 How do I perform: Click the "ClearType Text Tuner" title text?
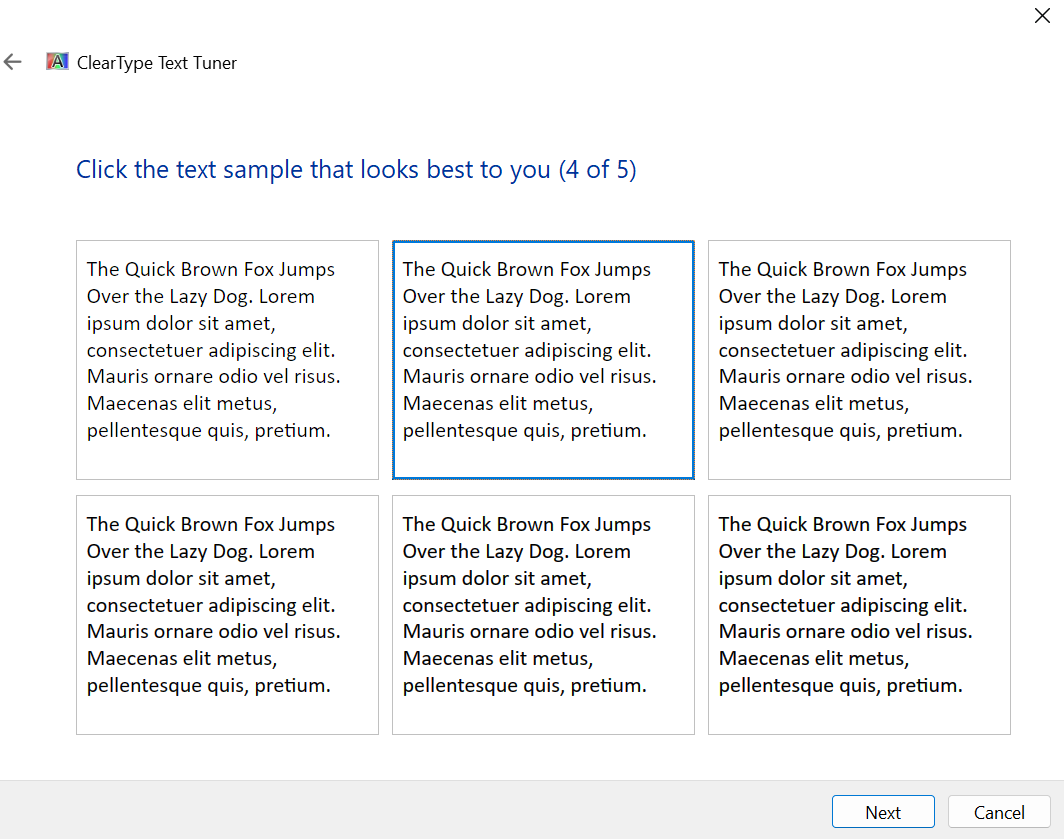coord(157,63)
